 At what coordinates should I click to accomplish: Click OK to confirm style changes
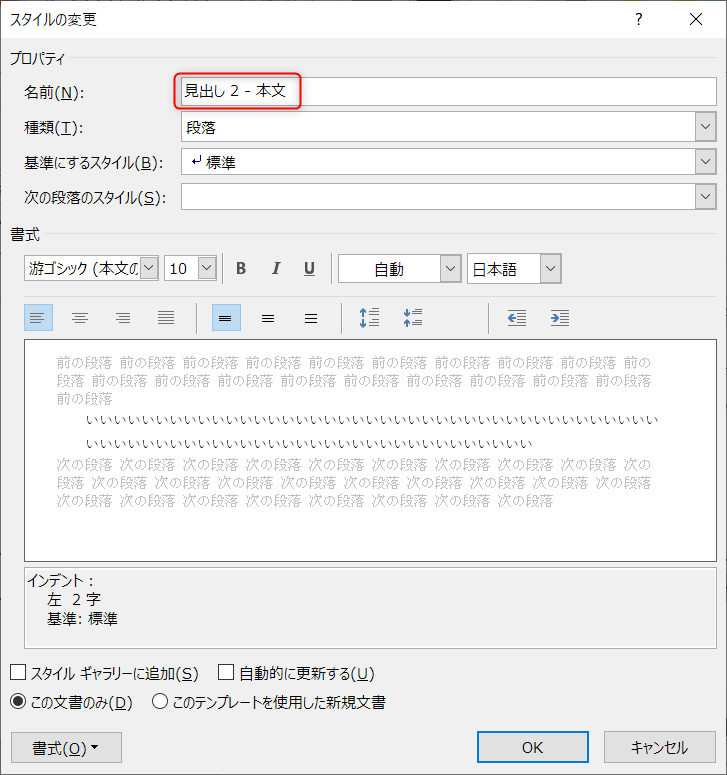click(532, 747)
